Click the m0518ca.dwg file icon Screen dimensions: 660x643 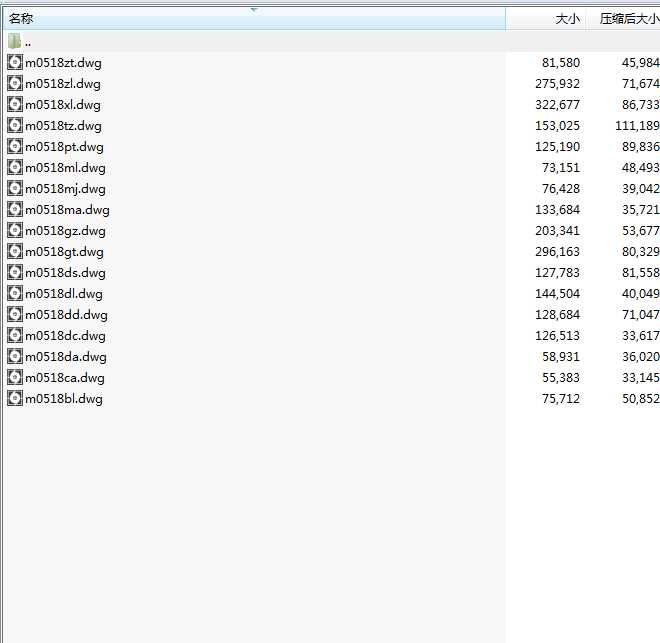coord(15,378)
